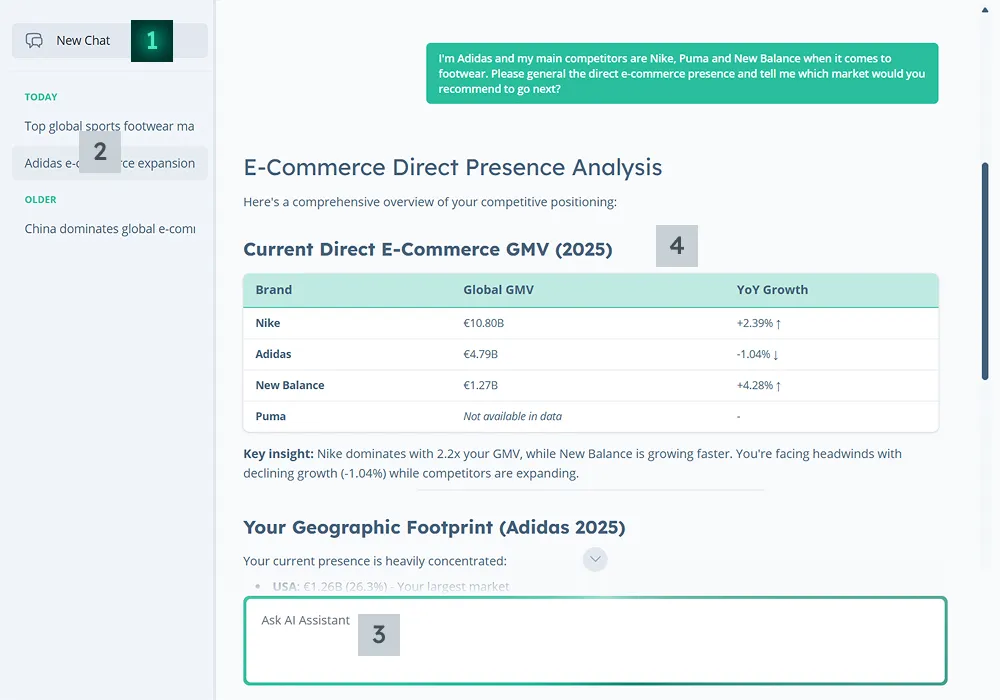Click the YoY Growth column header

click(x=772, y=290)
